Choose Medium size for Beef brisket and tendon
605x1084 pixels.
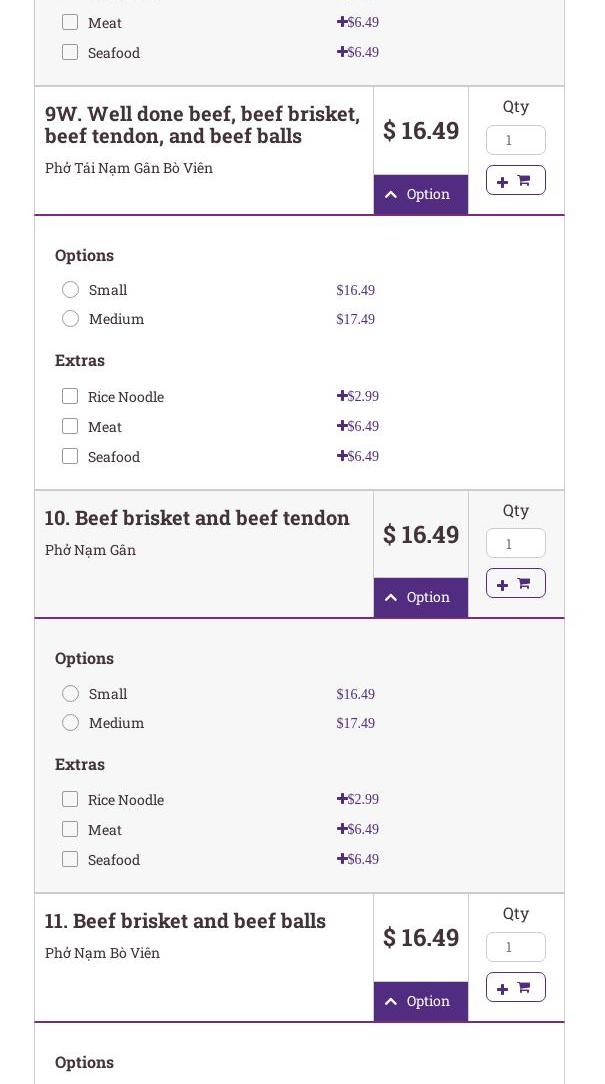tap(70, 723)
